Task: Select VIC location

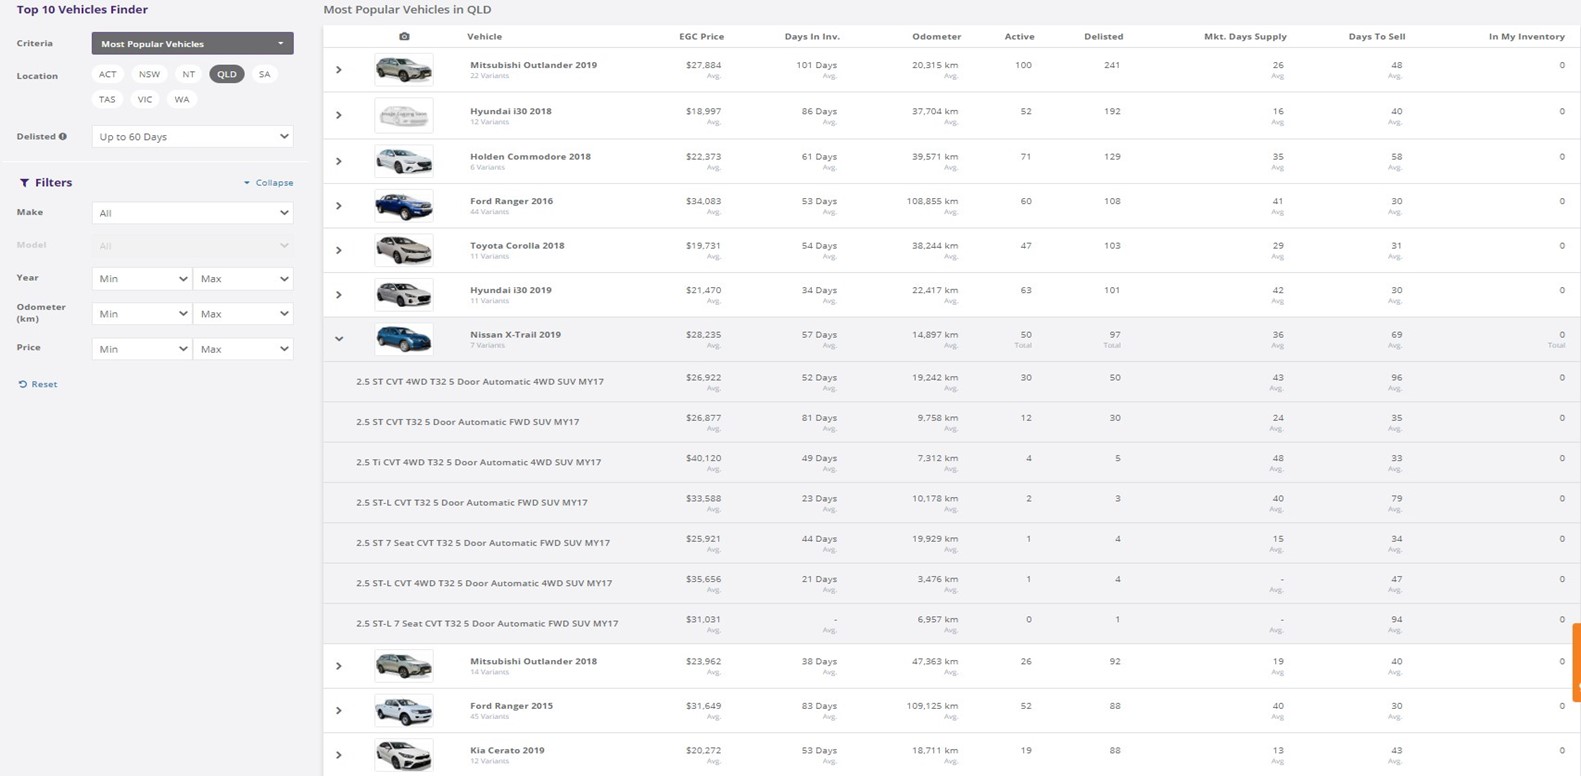Action: 145,99
